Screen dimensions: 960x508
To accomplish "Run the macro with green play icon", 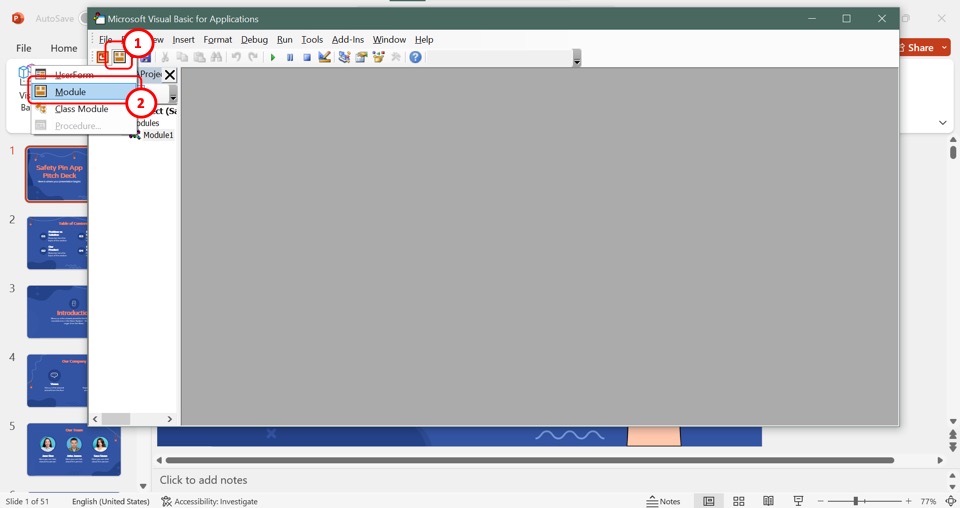I will (273, 58).
